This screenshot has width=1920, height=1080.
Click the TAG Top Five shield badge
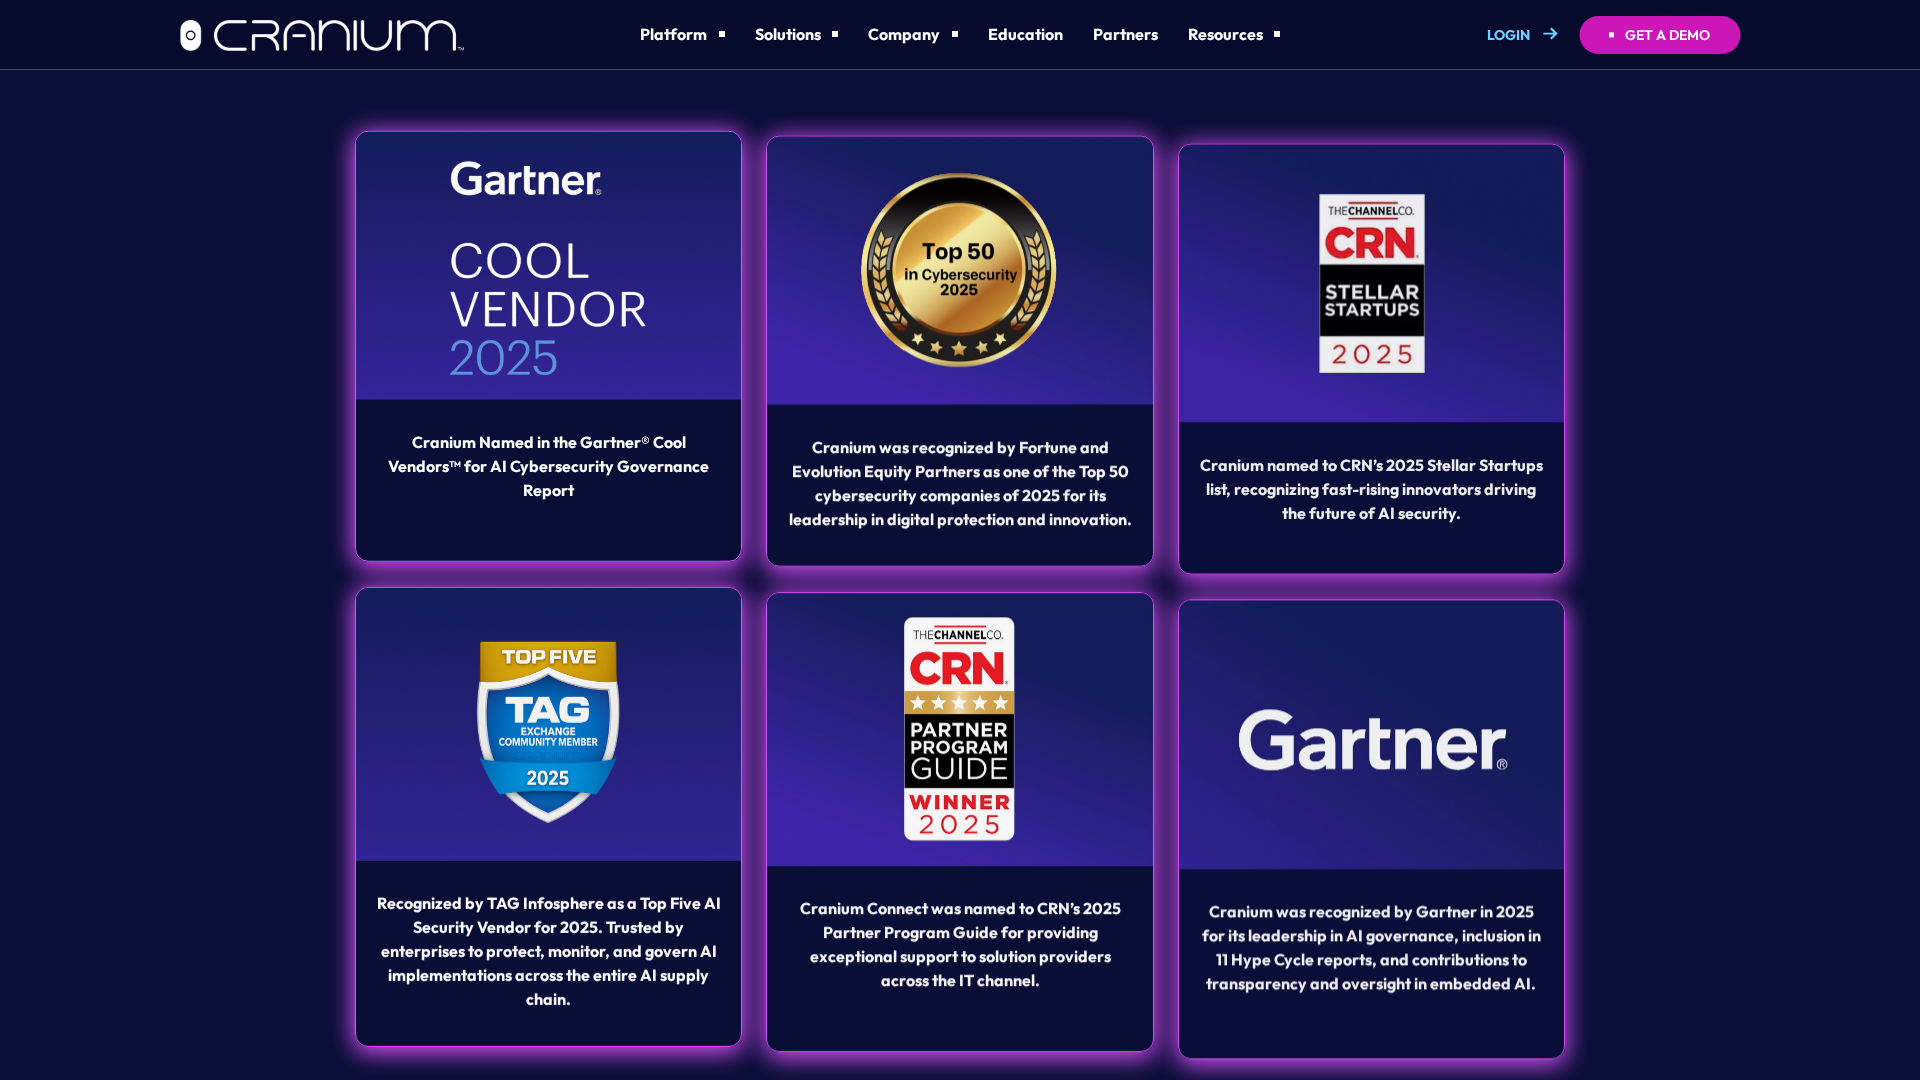coord(548,731)
